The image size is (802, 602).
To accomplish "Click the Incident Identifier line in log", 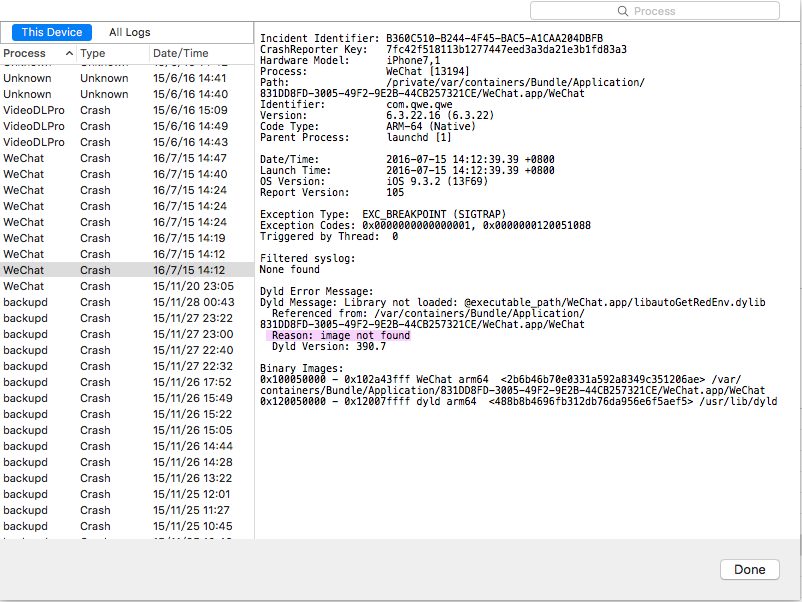I will tap(431, 38).
